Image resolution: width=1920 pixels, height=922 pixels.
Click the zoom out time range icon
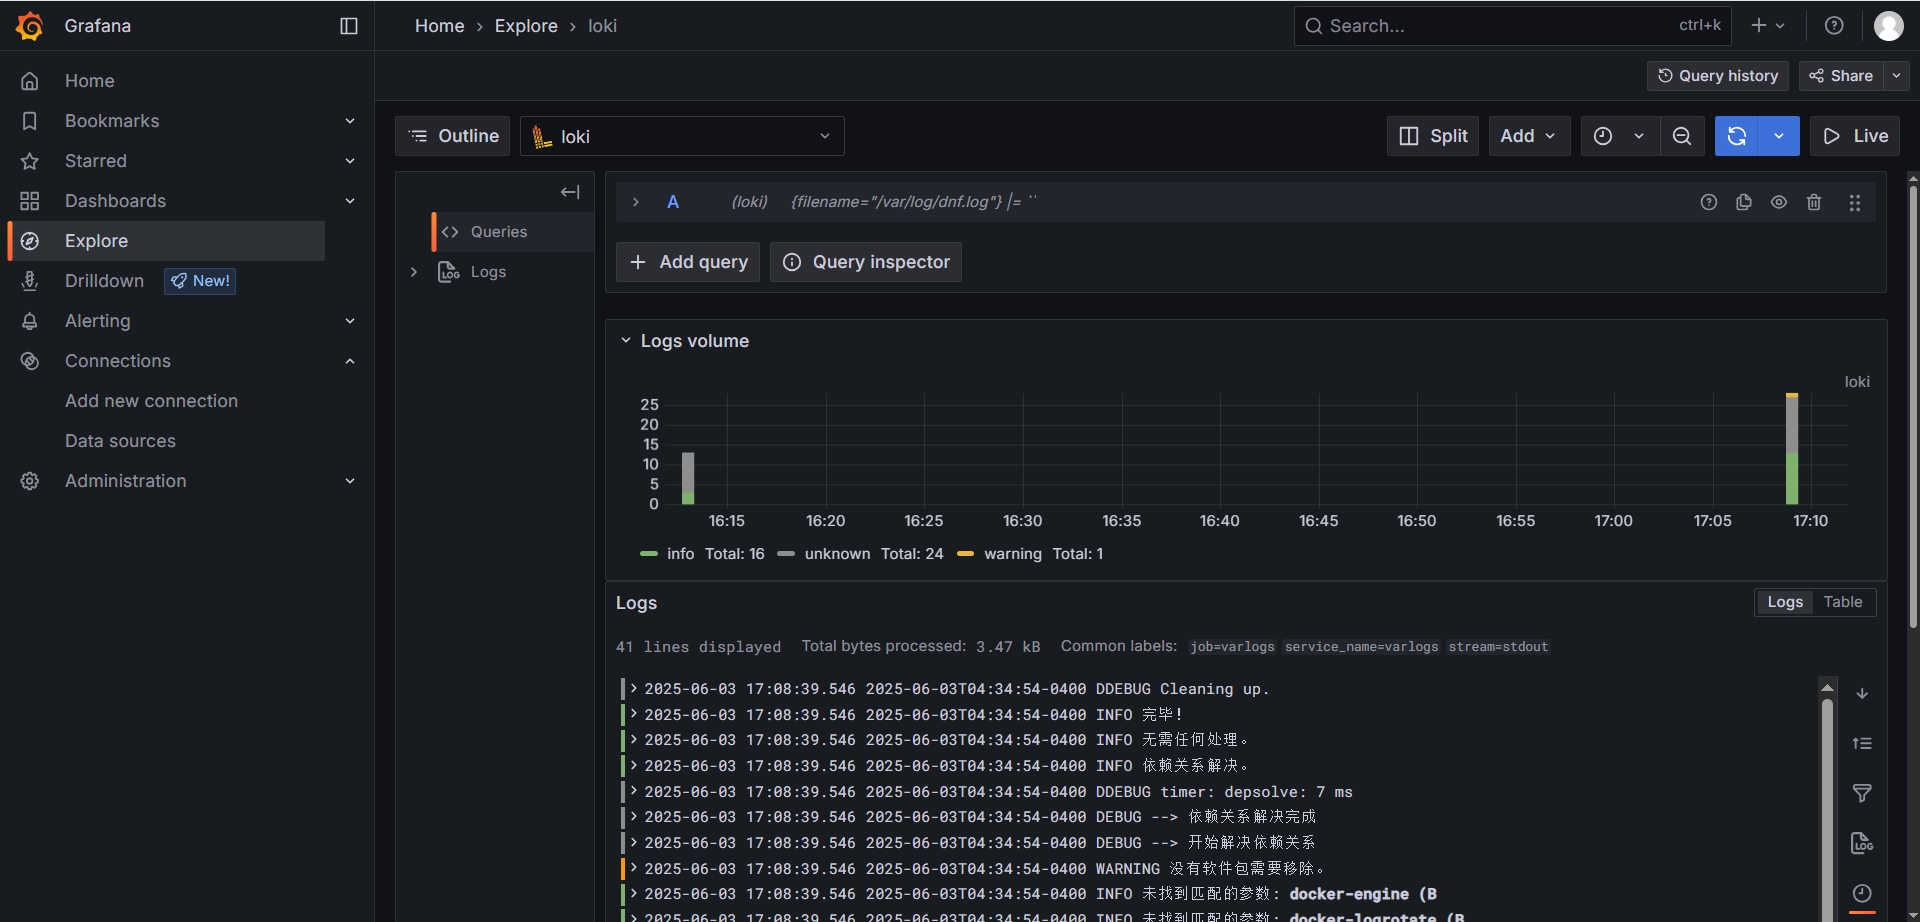[1682, 136]
